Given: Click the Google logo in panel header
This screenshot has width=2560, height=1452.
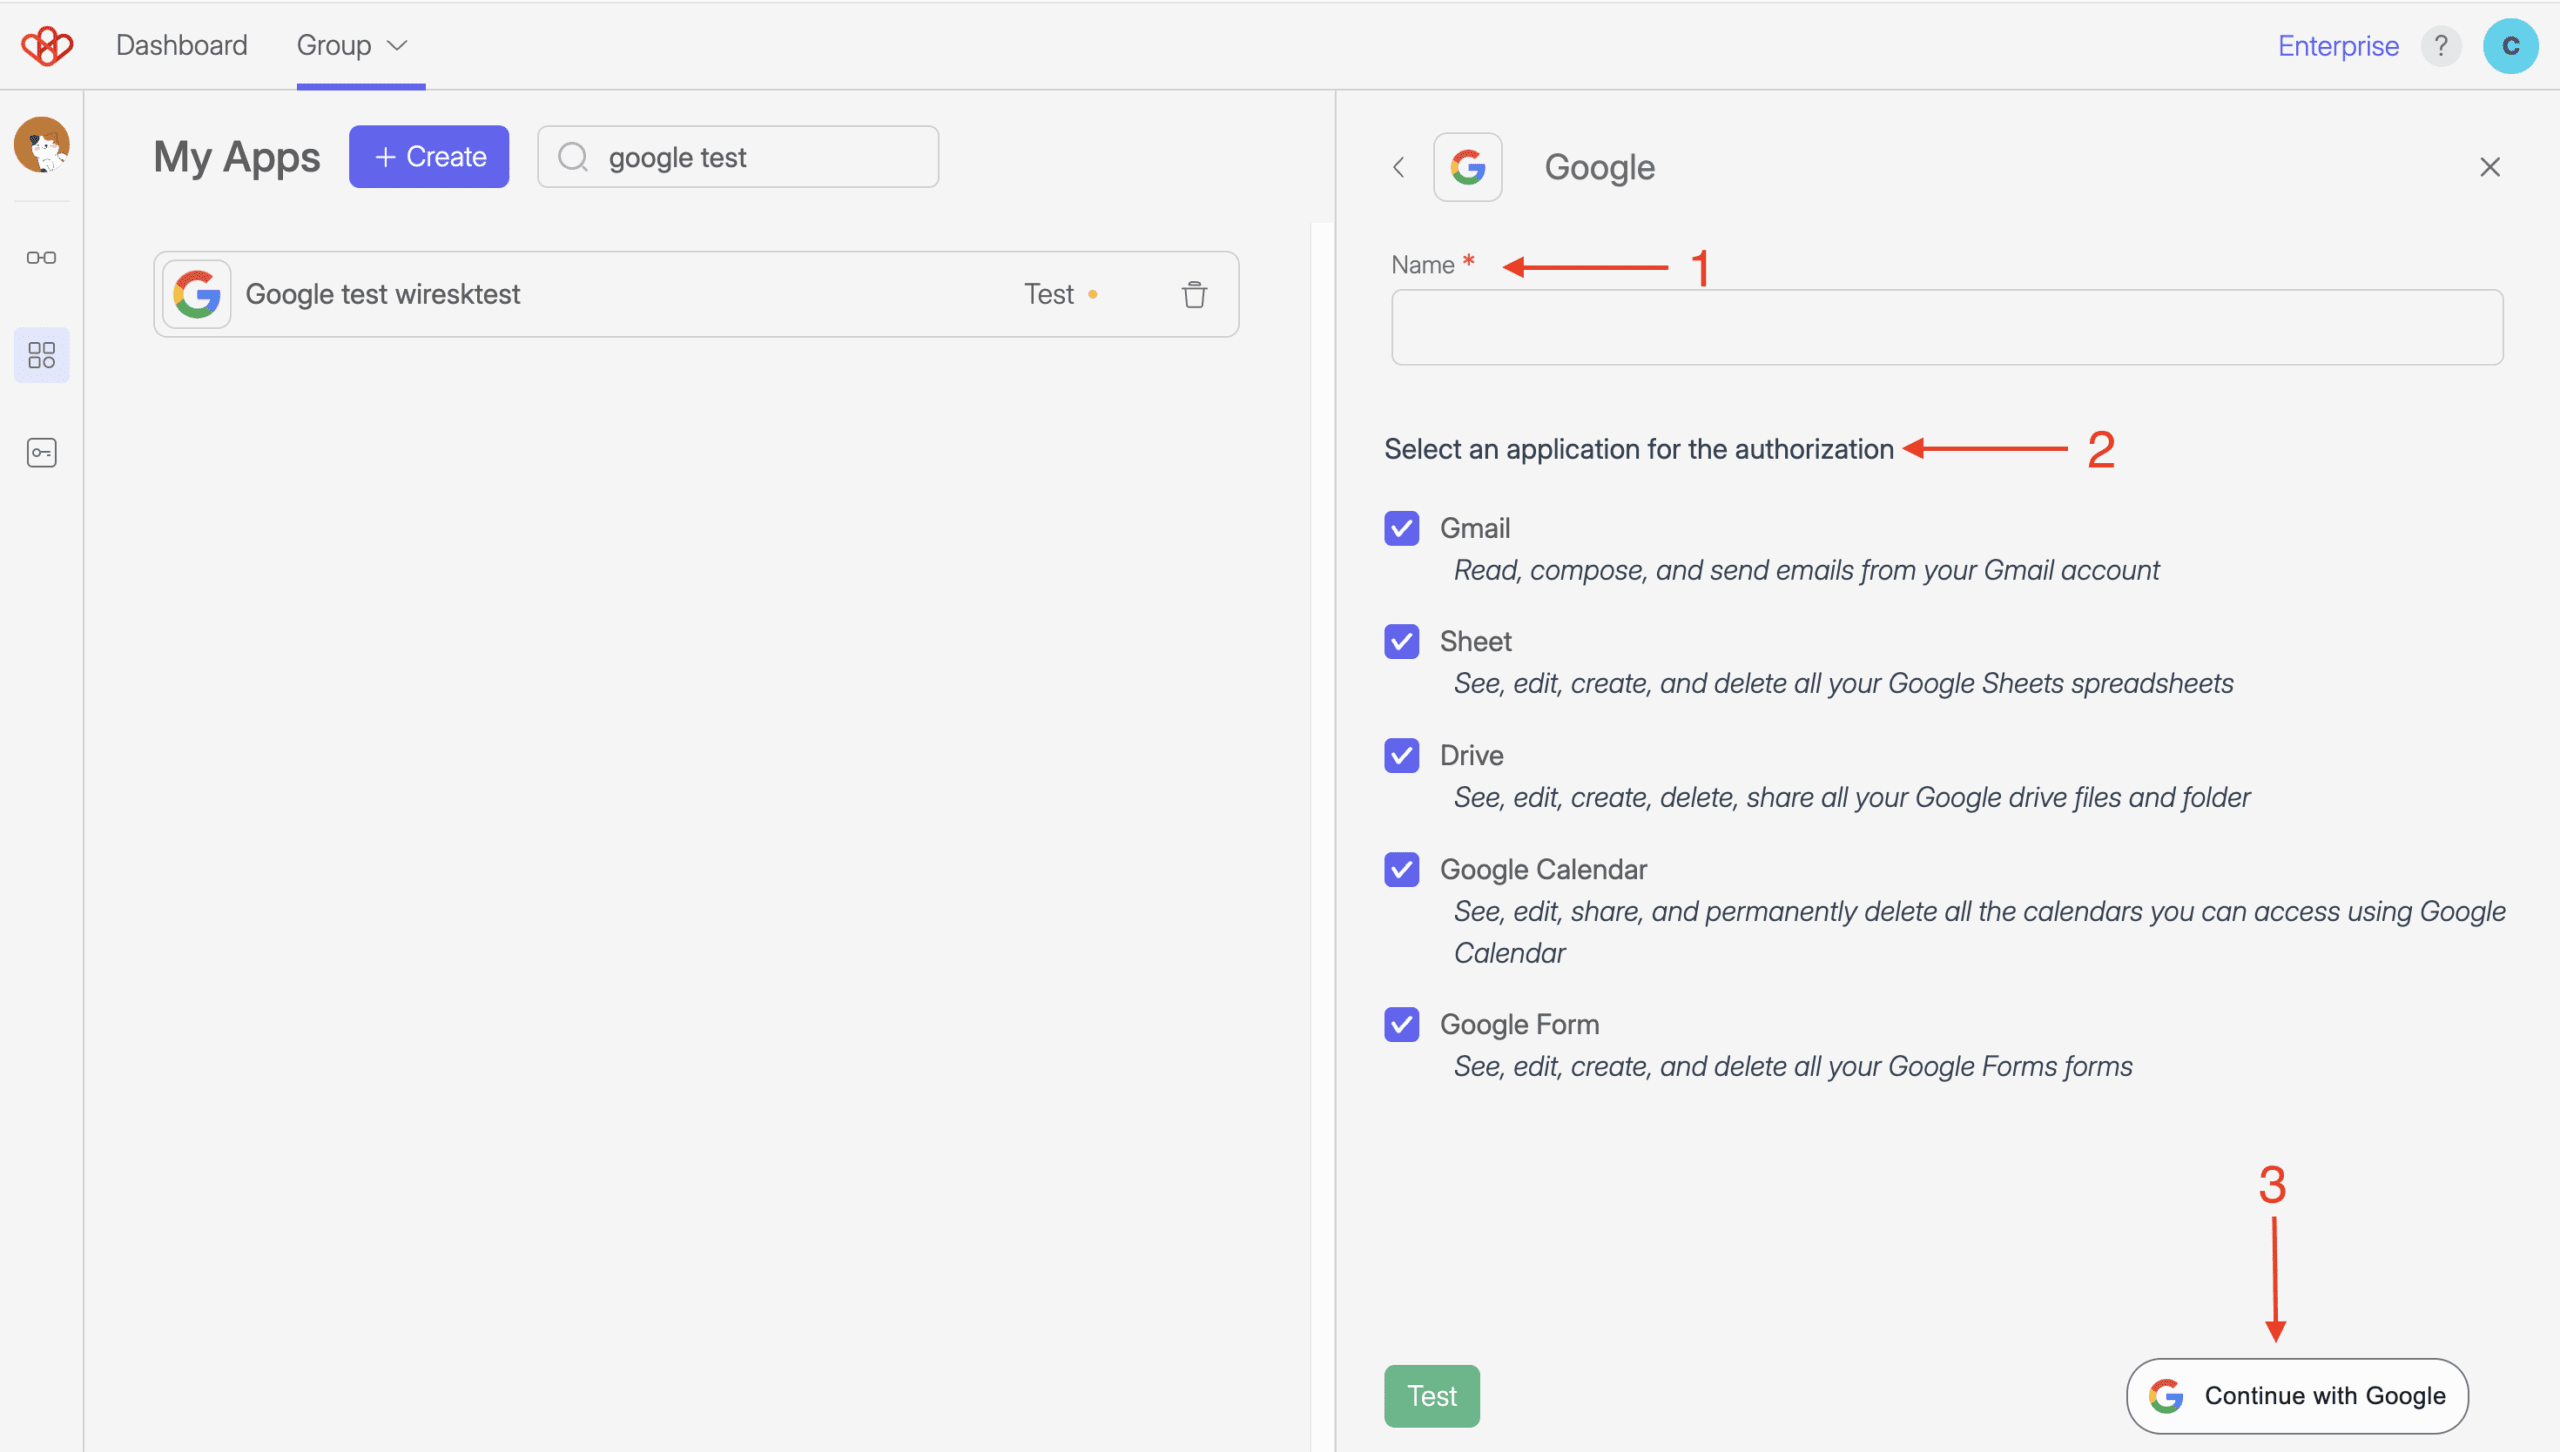Looking at the screenshot, I should [1467, 167].
